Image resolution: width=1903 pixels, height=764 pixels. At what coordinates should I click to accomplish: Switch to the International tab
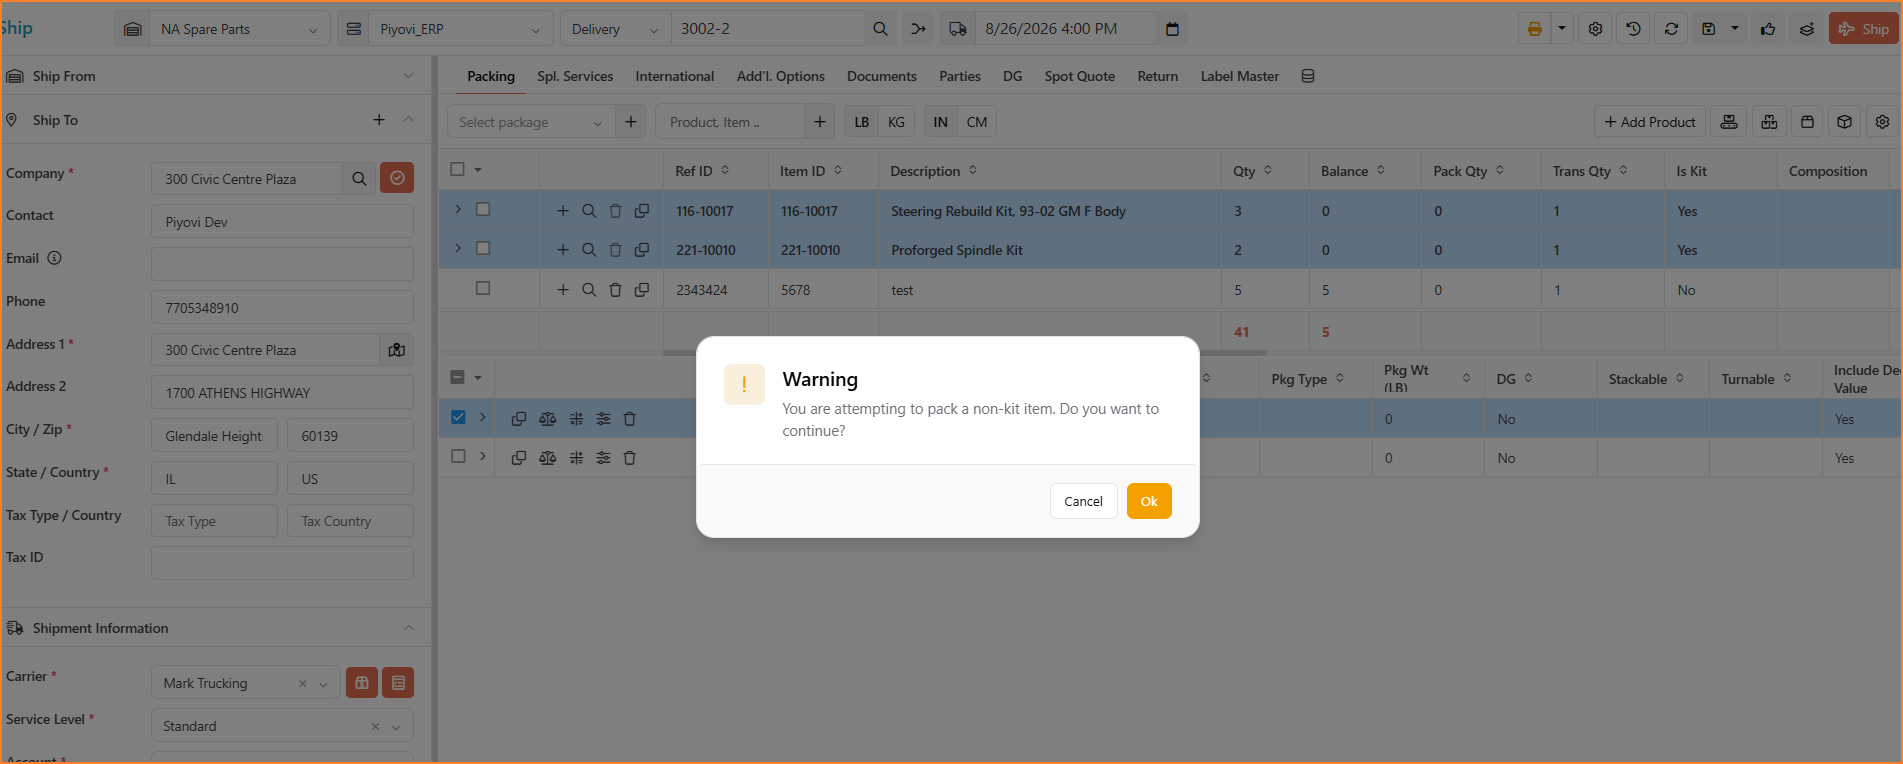pyautogui.click(x=675, y=76)
